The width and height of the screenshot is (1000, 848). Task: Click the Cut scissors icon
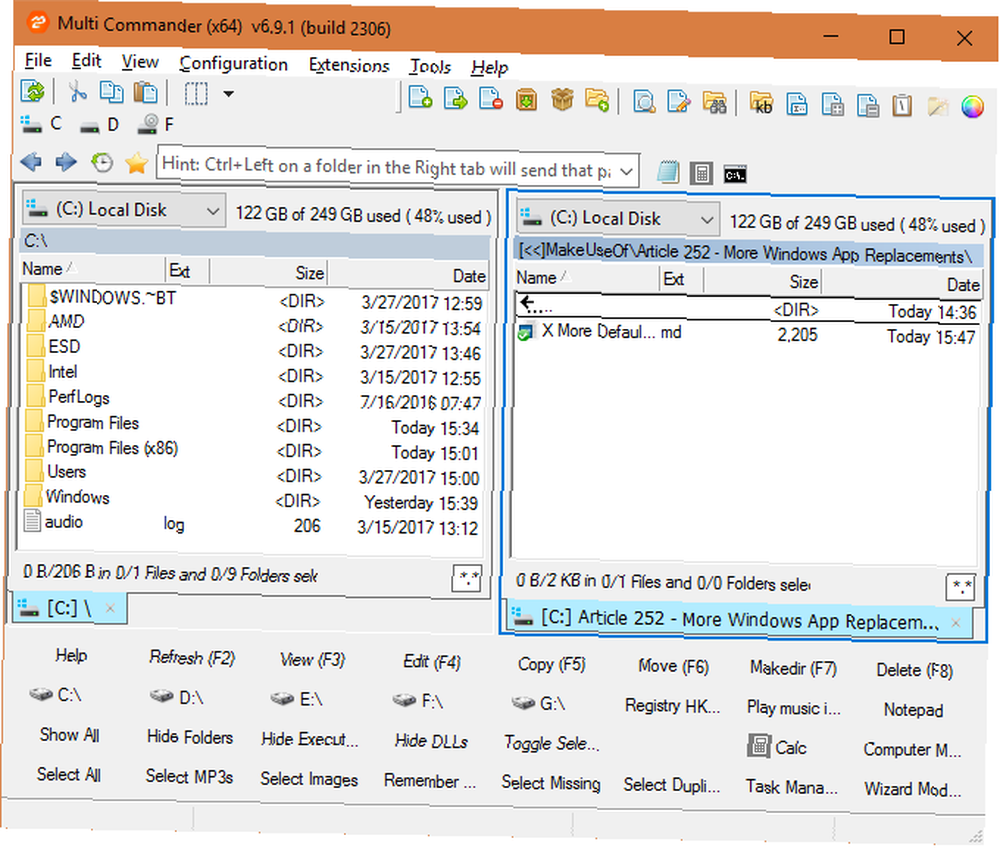(x=77, y=92)
